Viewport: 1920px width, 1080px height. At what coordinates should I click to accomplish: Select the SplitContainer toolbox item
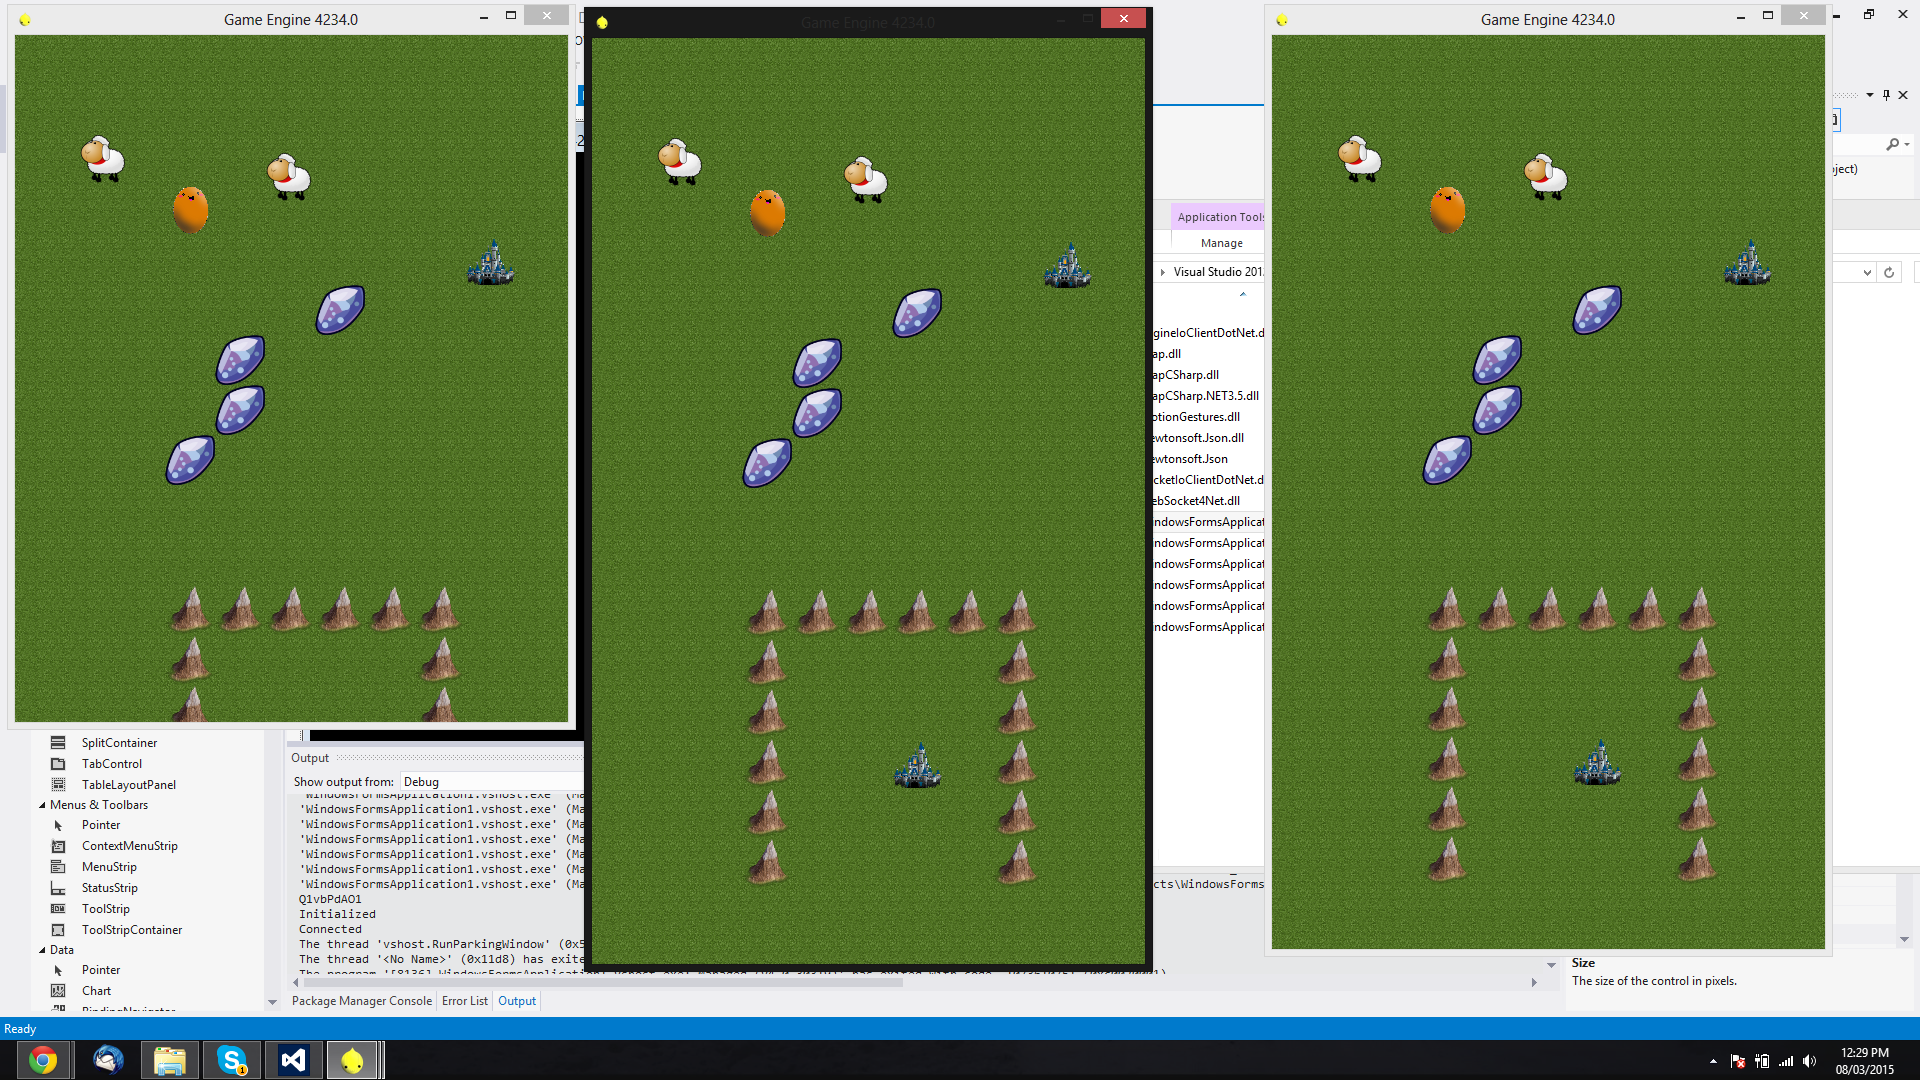click(x=119, y=743)
